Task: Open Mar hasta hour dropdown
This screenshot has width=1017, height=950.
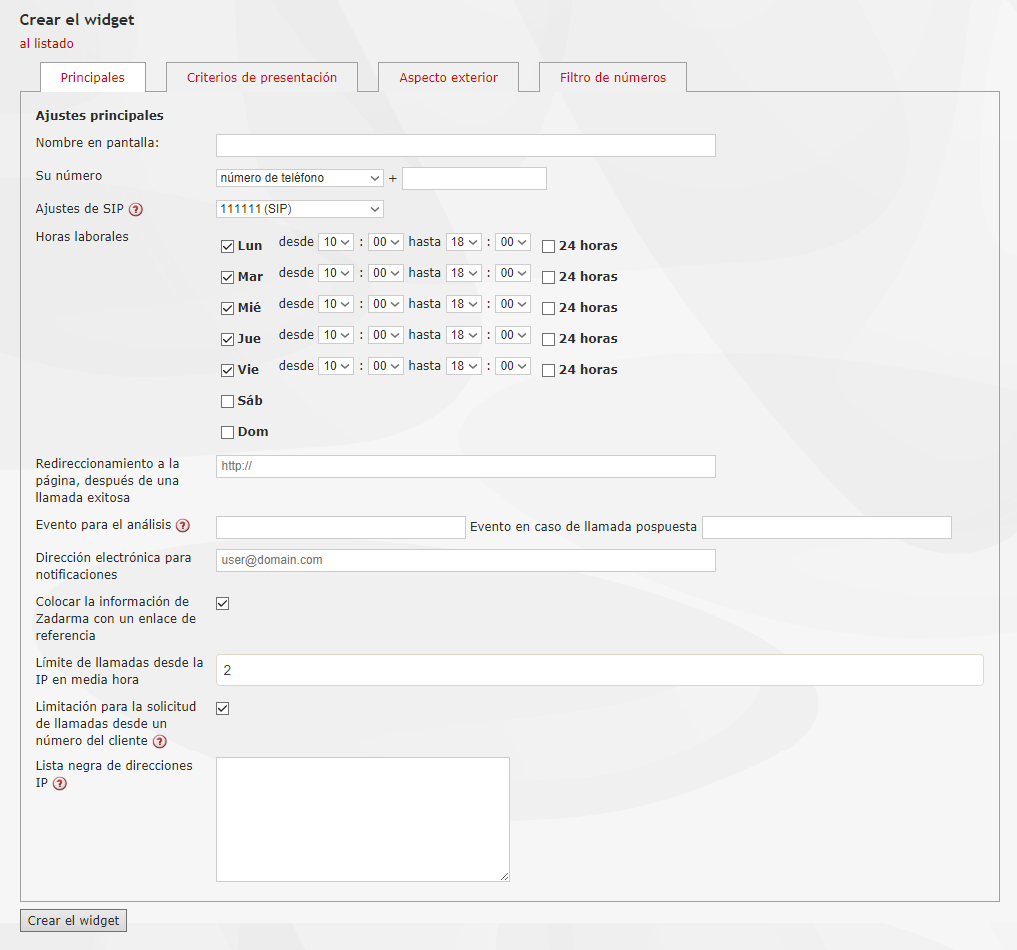Action: tap(464, 273)
